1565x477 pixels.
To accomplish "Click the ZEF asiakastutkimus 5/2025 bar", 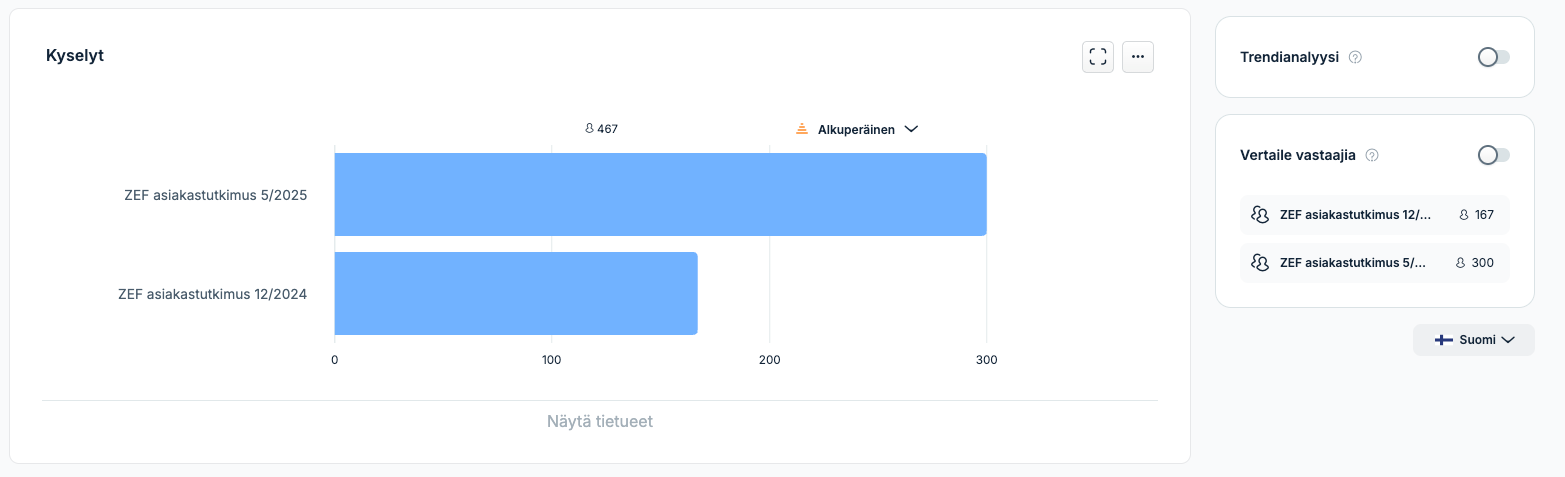I will [660, 195].
